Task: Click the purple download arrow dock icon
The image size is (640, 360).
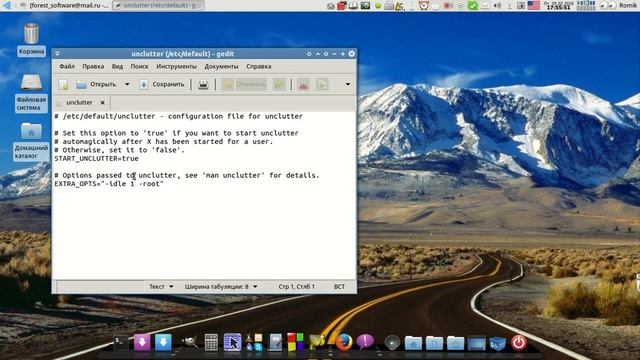Action: [142, 342]
